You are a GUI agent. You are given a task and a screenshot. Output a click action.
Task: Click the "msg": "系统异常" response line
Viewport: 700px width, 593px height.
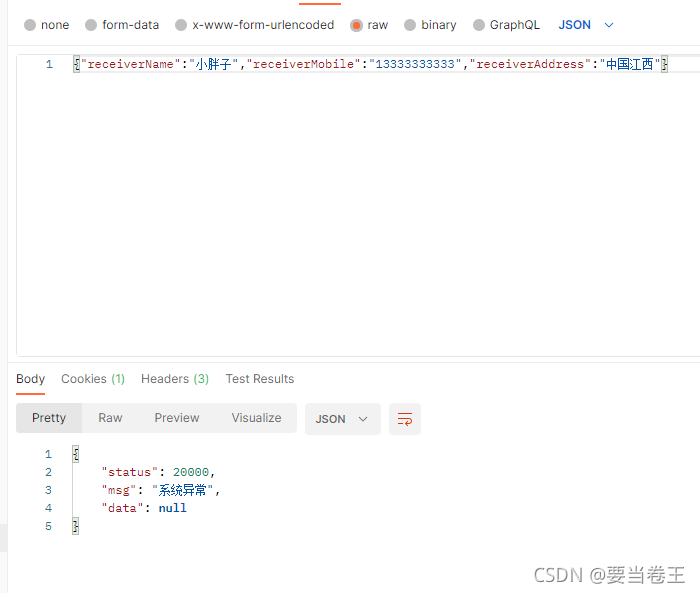(161, 490)
